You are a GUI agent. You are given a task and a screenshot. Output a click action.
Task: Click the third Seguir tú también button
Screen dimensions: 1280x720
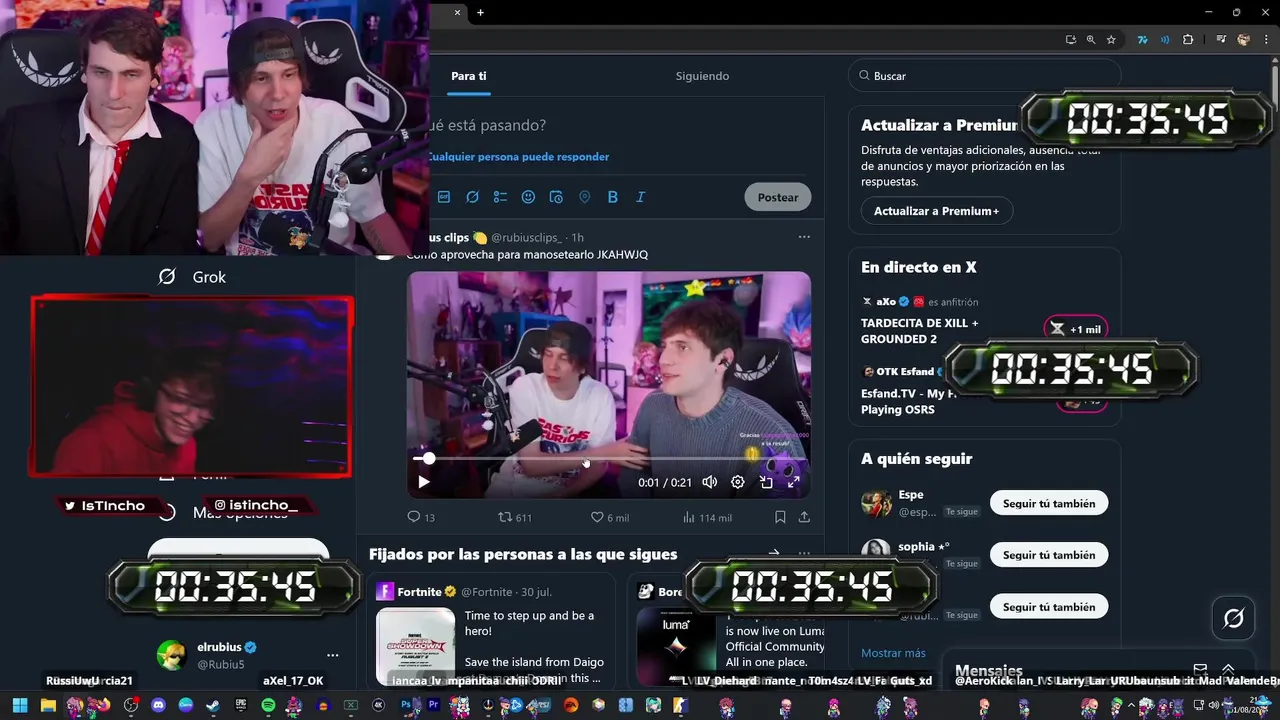1049,607
